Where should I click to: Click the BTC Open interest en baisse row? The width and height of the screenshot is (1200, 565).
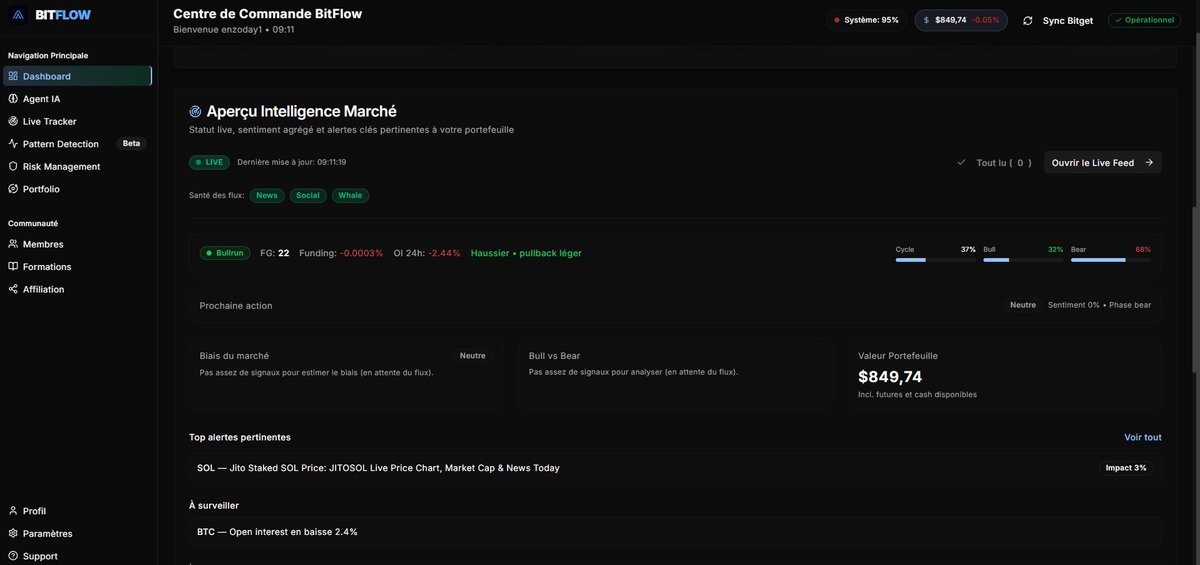675,532
